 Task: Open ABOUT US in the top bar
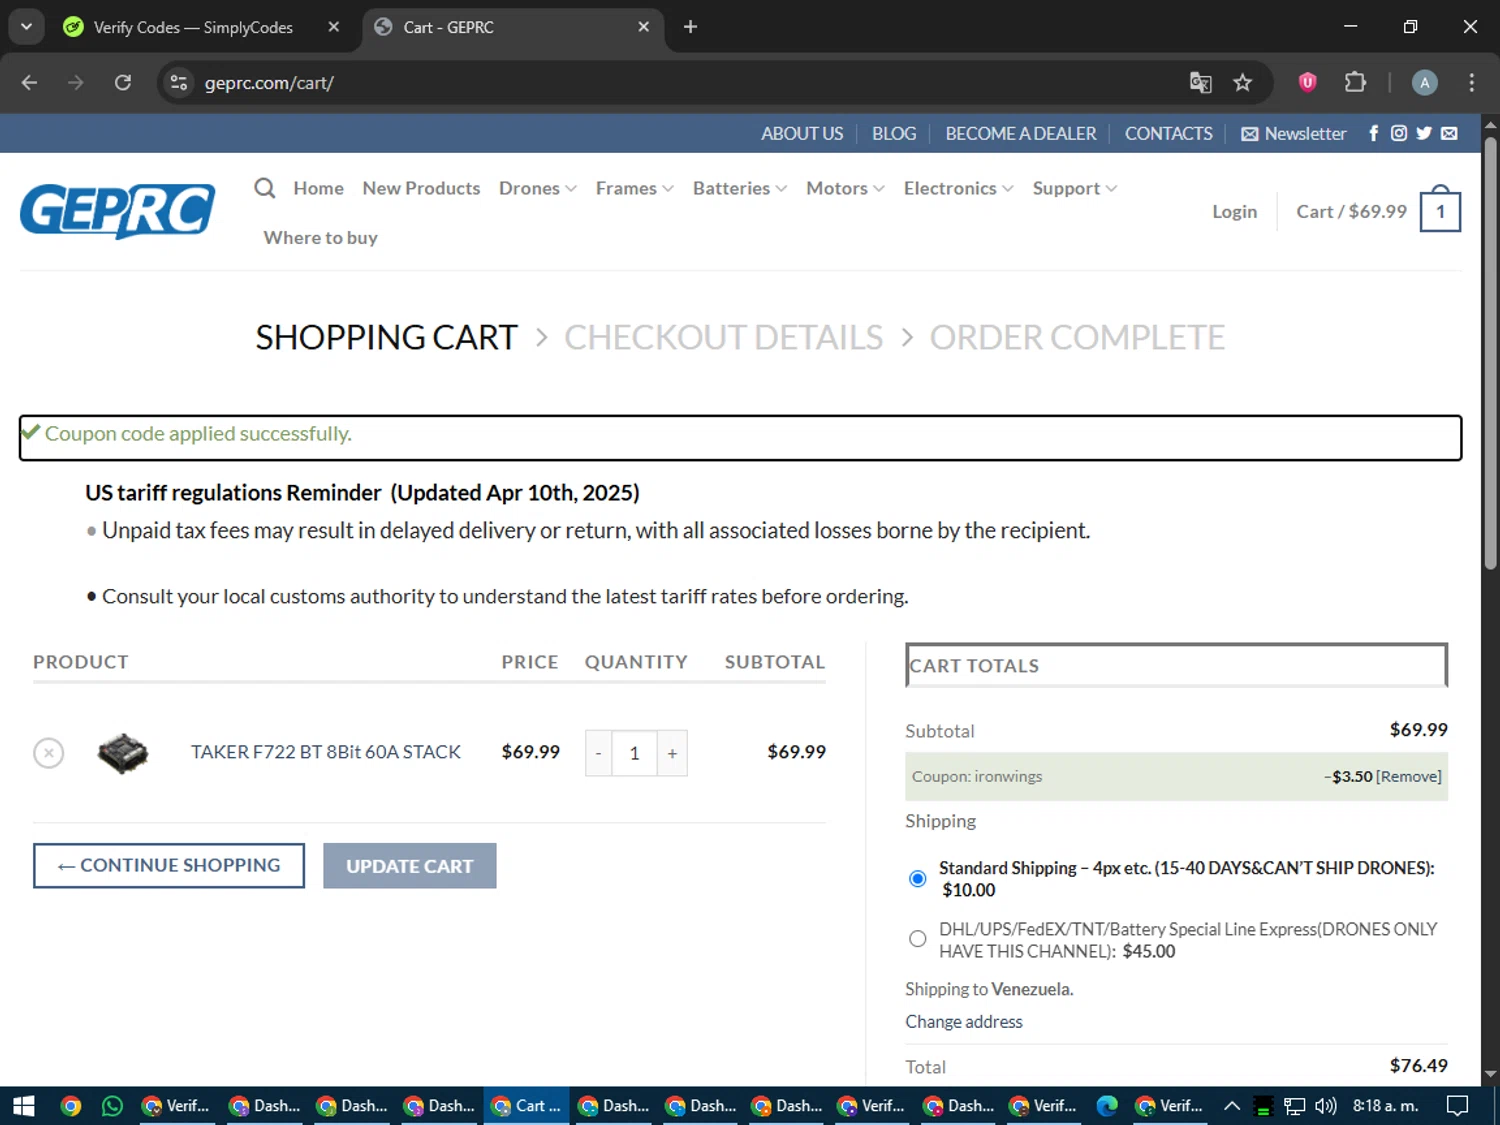(802, 133)
